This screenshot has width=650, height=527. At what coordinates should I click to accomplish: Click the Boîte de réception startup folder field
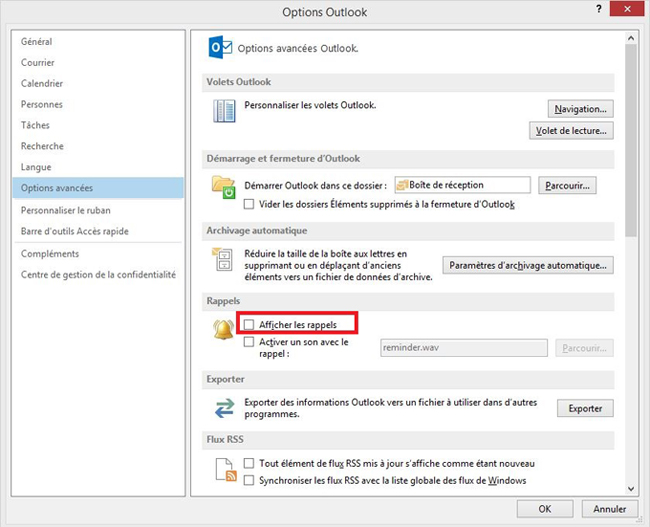(462, 185)
